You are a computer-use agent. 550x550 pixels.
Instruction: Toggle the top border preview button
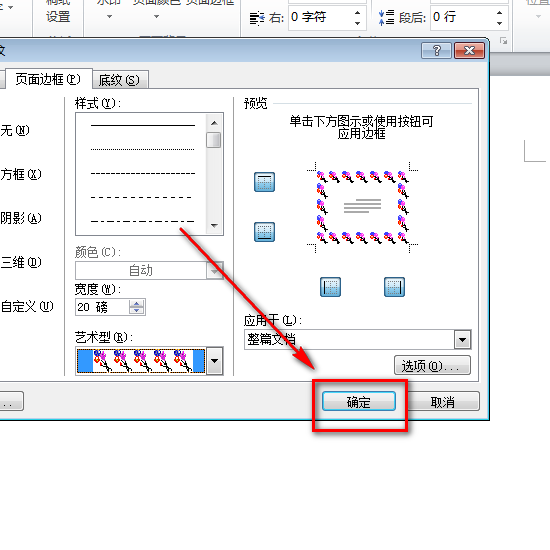[x=264, y=182]
